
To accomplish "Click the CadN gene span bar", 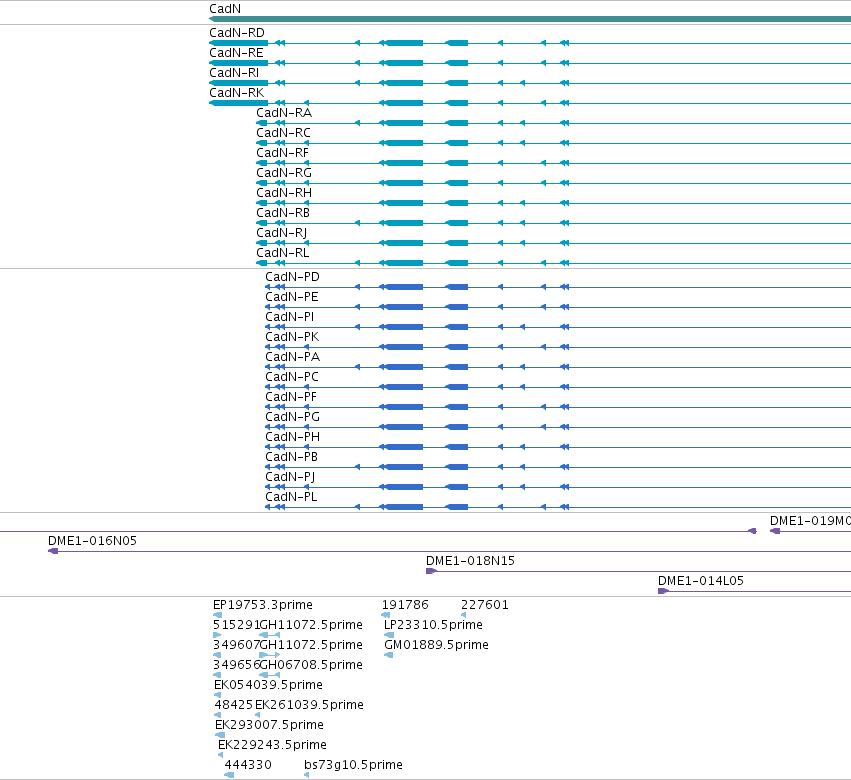I will (530, 19).
